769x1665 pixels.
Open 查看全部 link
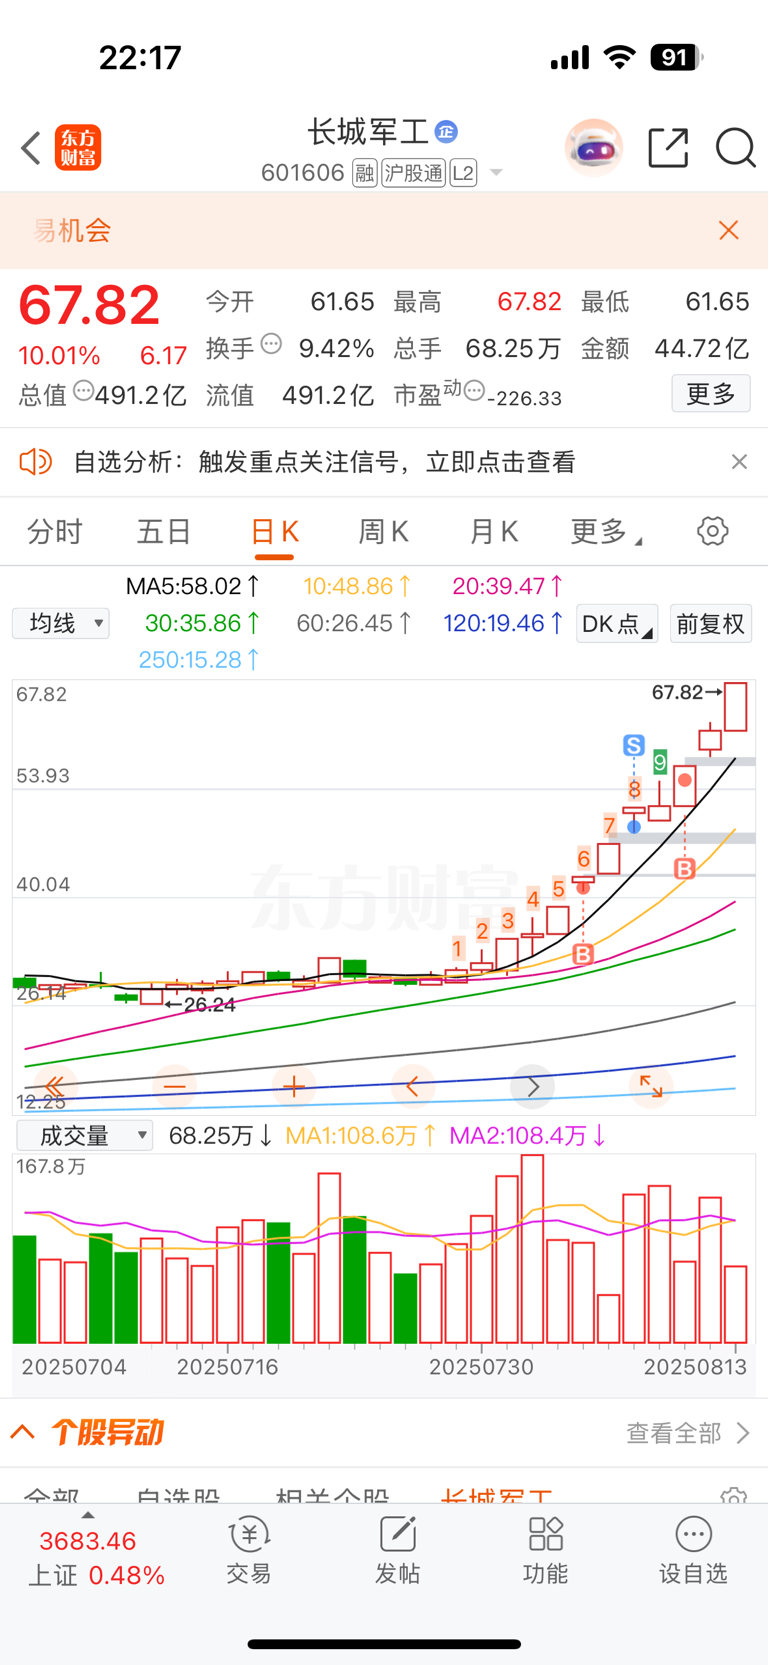pos(688,1433)
